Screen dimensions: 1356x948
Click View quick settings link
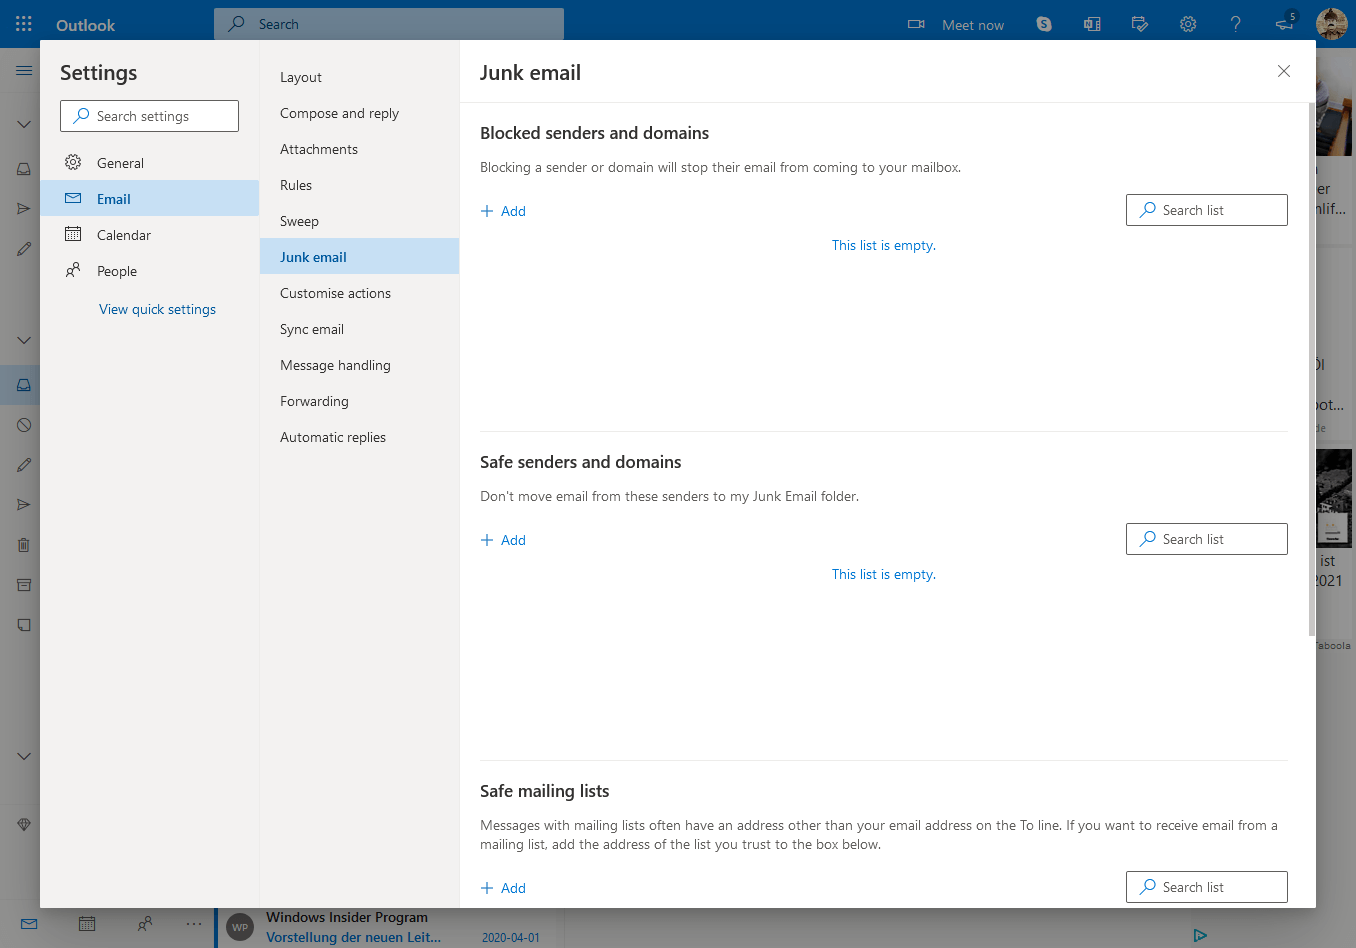pos(157,309)
